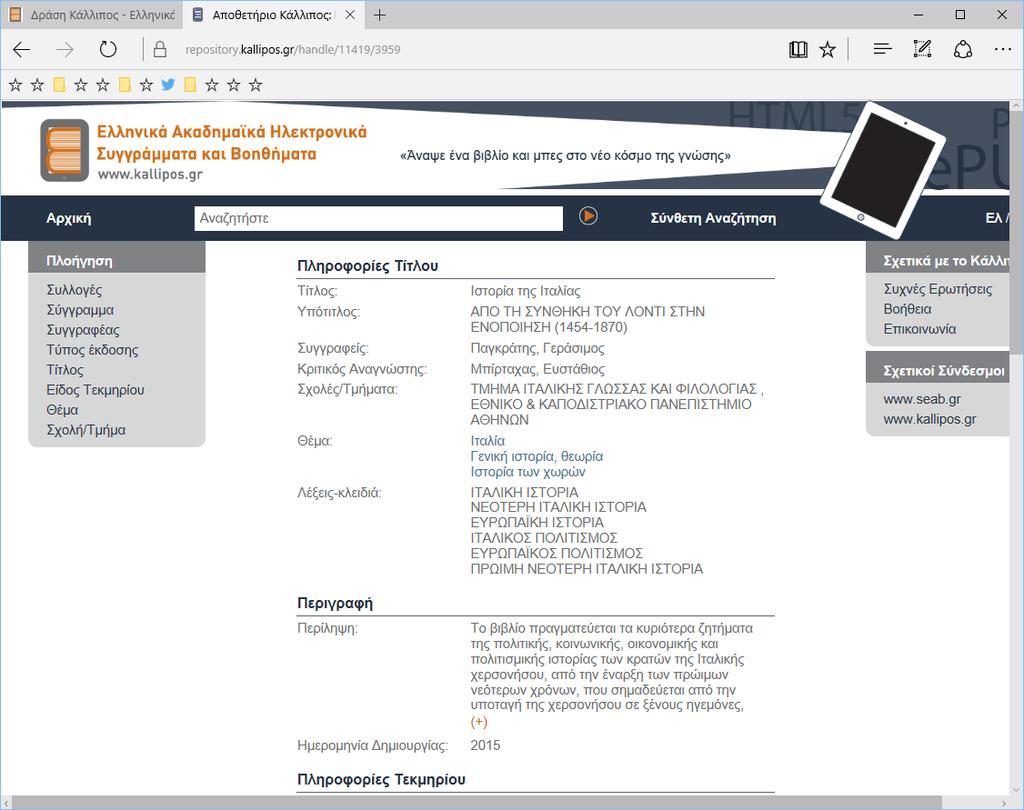Open the Hub three-lines icon

882,49
